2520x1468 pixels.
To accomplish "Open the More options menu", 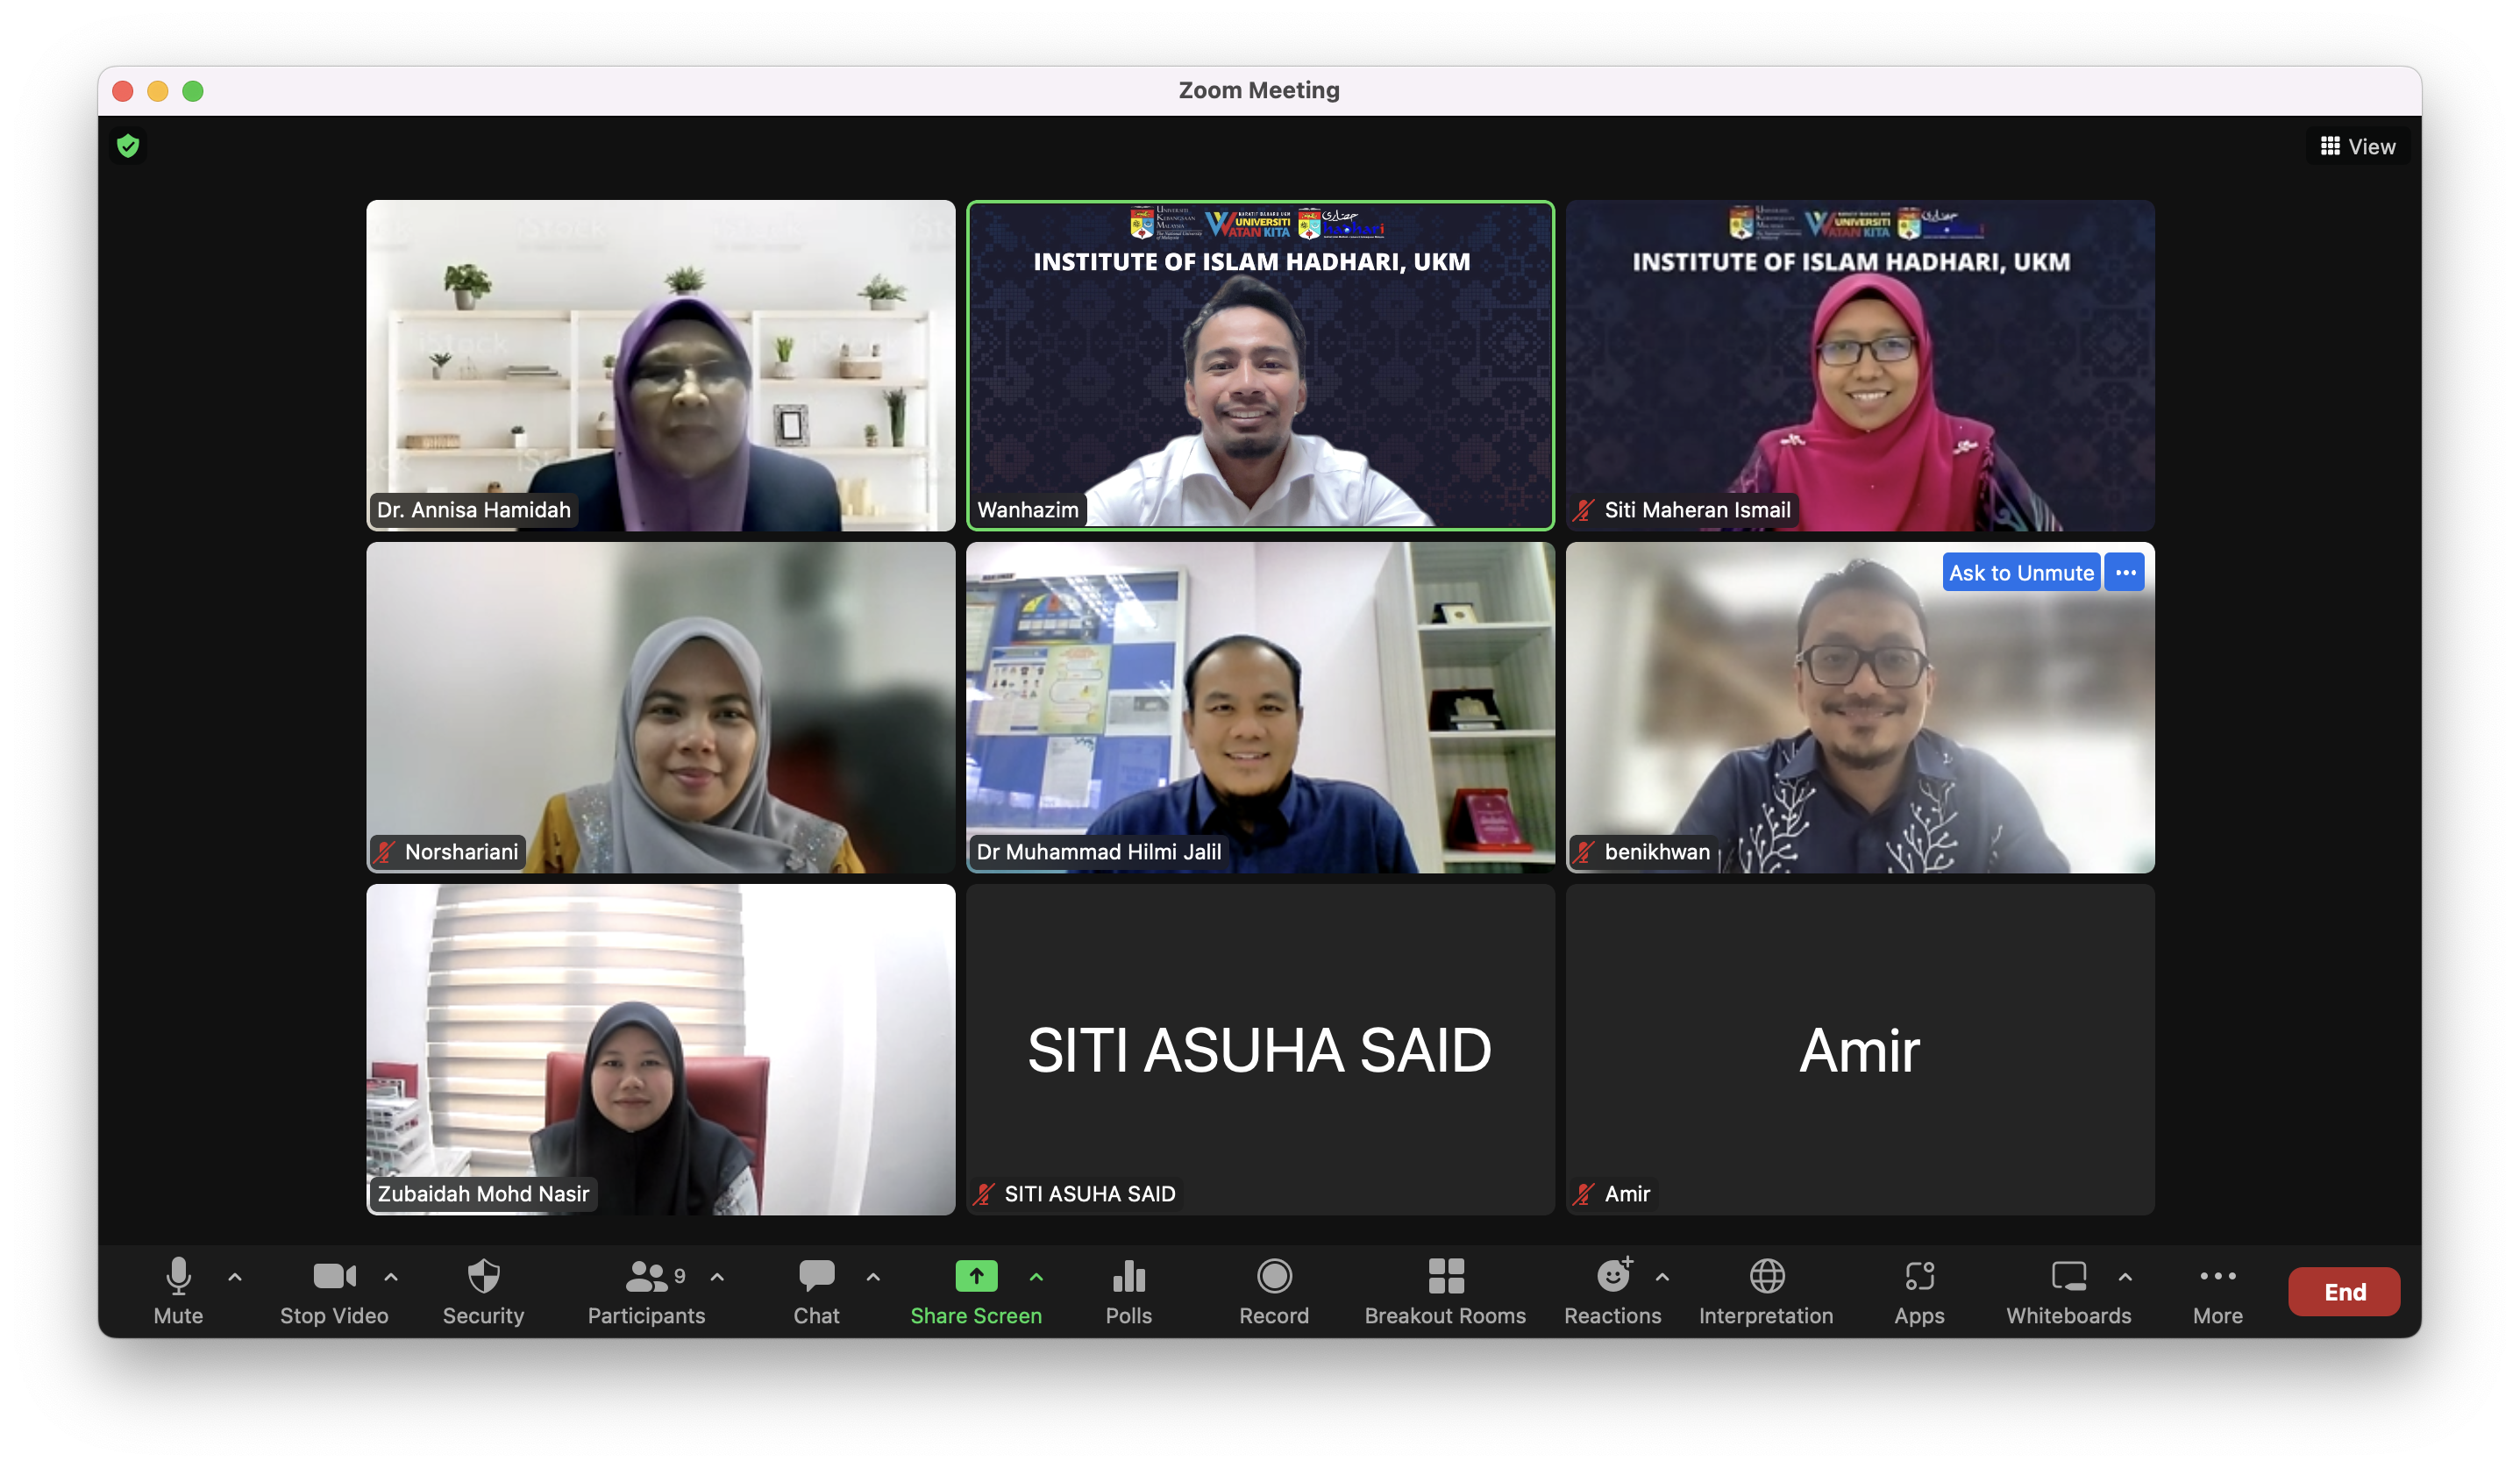I will (x=2217, y=1277).
